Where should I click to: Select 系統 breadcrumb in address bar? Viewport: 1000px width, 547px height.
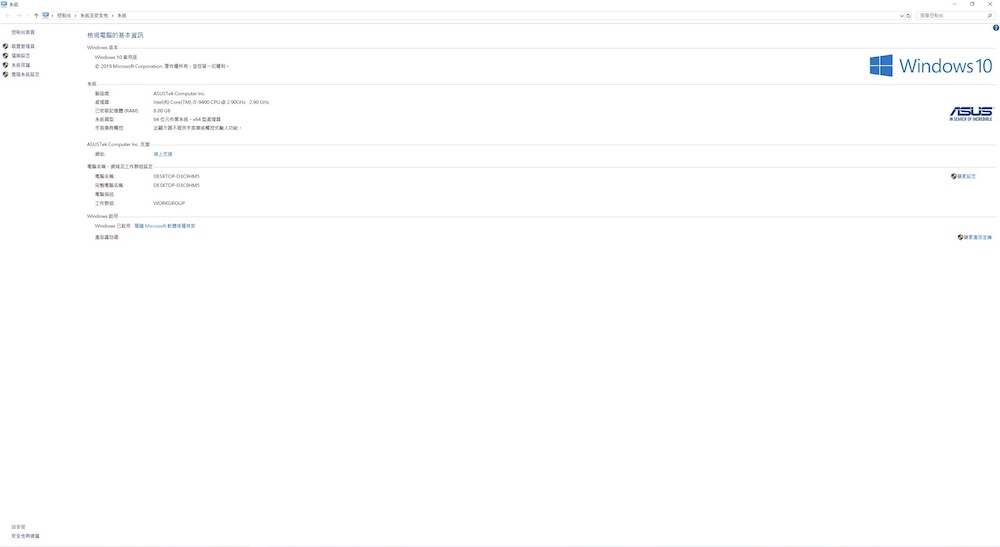(122, 15)
